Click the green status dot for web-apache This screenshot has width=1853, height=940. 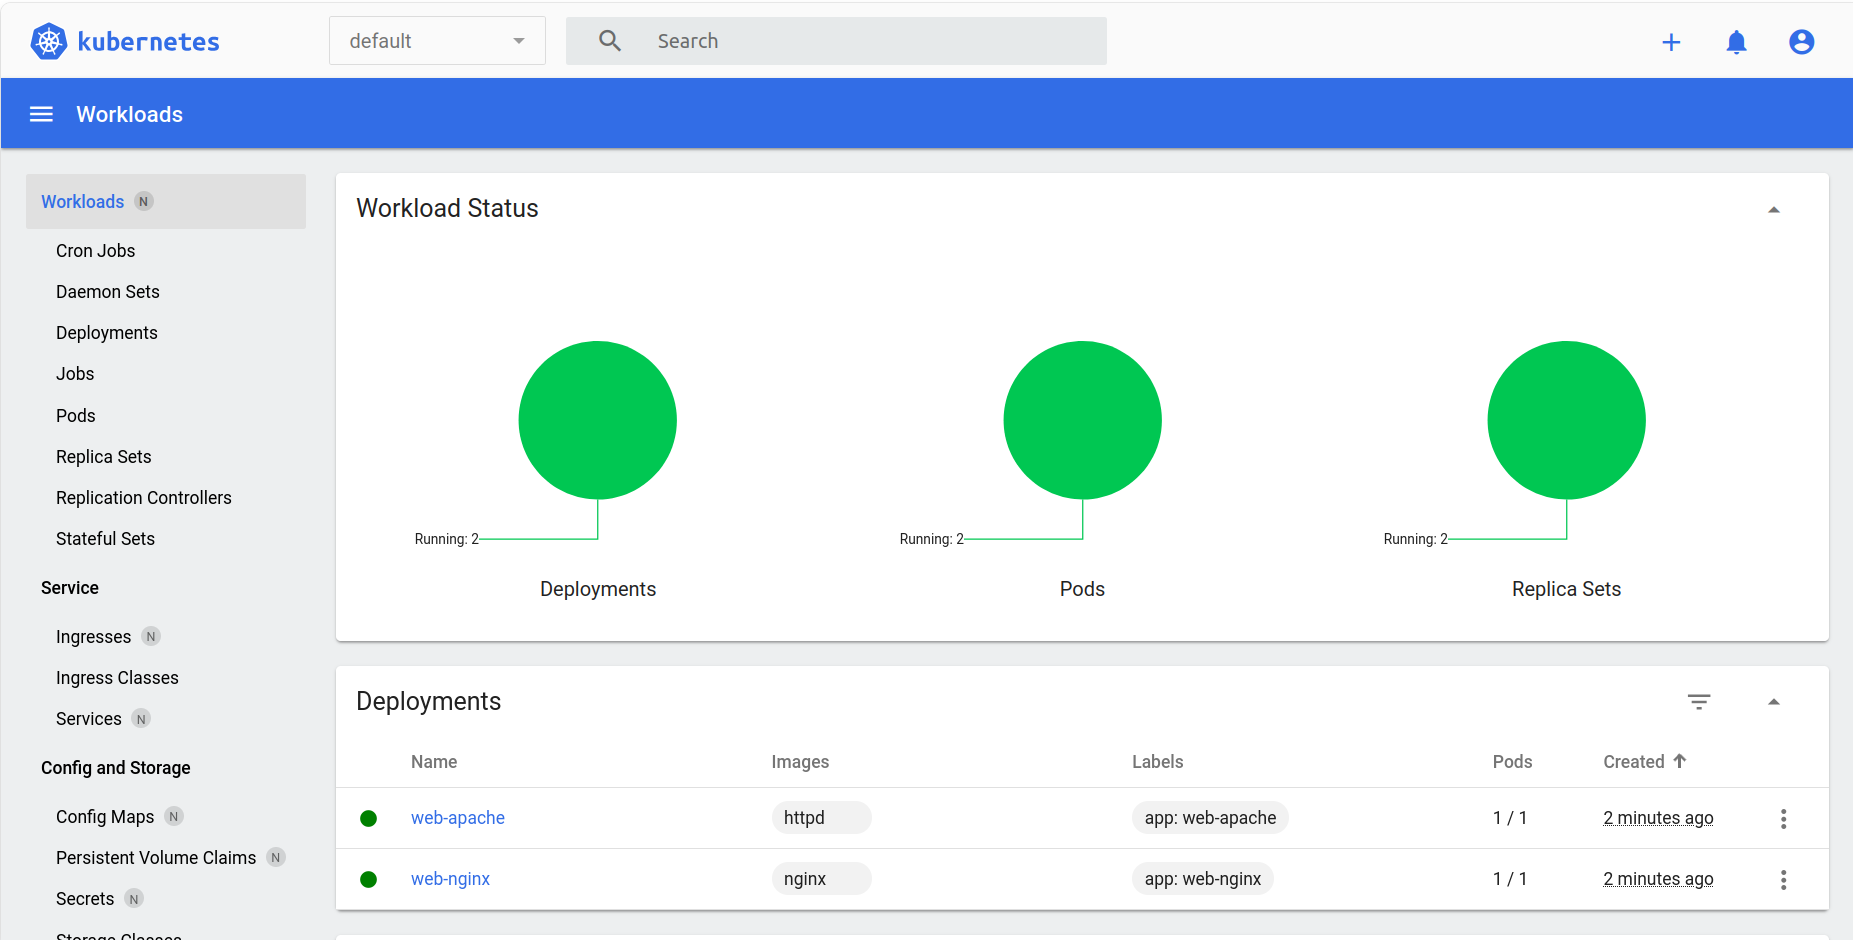click(368, 818)
